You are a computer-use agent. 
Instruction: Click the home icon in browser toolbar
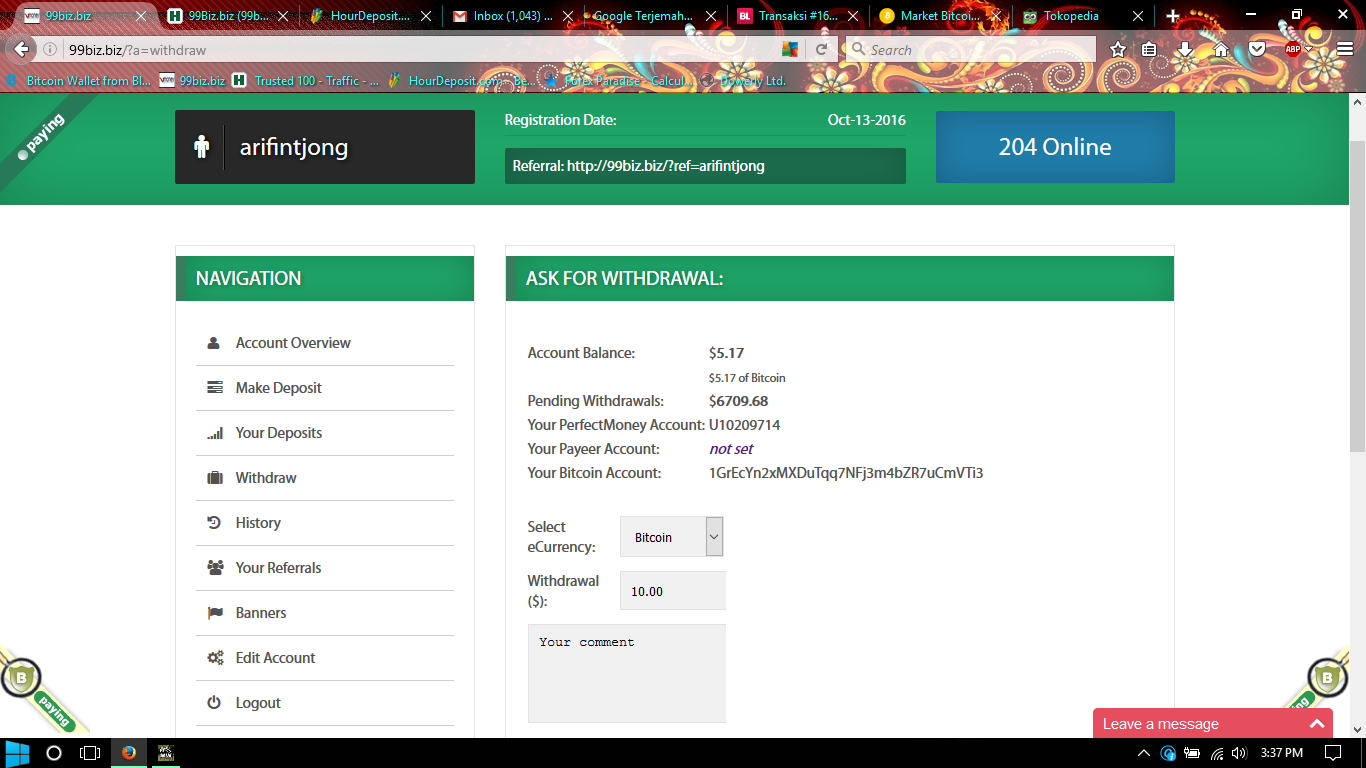pyautogui.click(x=1221, y=49)
